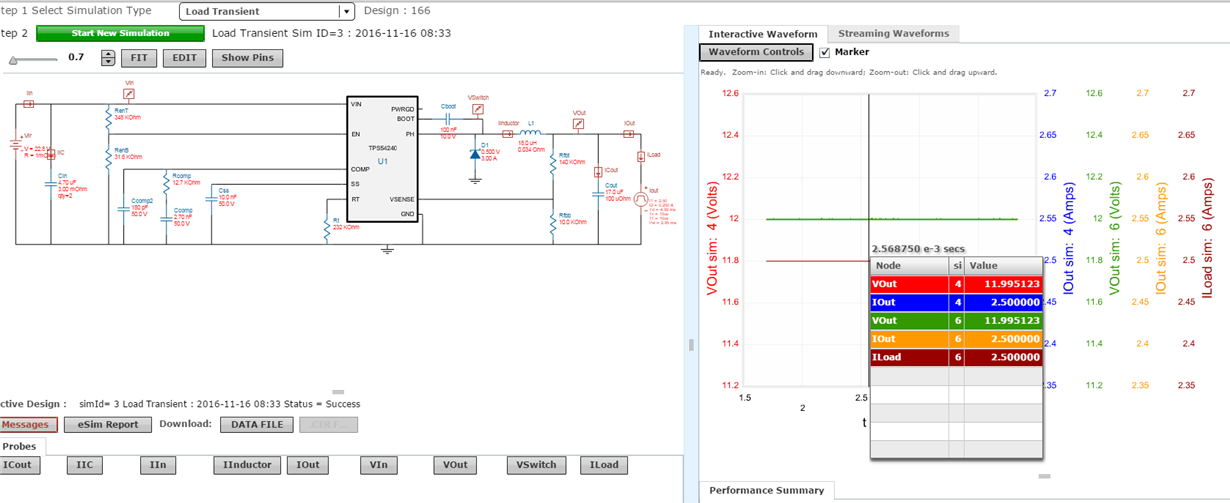Click the Vin voltage probe icon
Screen dimensions: 1230x503
pyautogui.click(x=129, y=94)
